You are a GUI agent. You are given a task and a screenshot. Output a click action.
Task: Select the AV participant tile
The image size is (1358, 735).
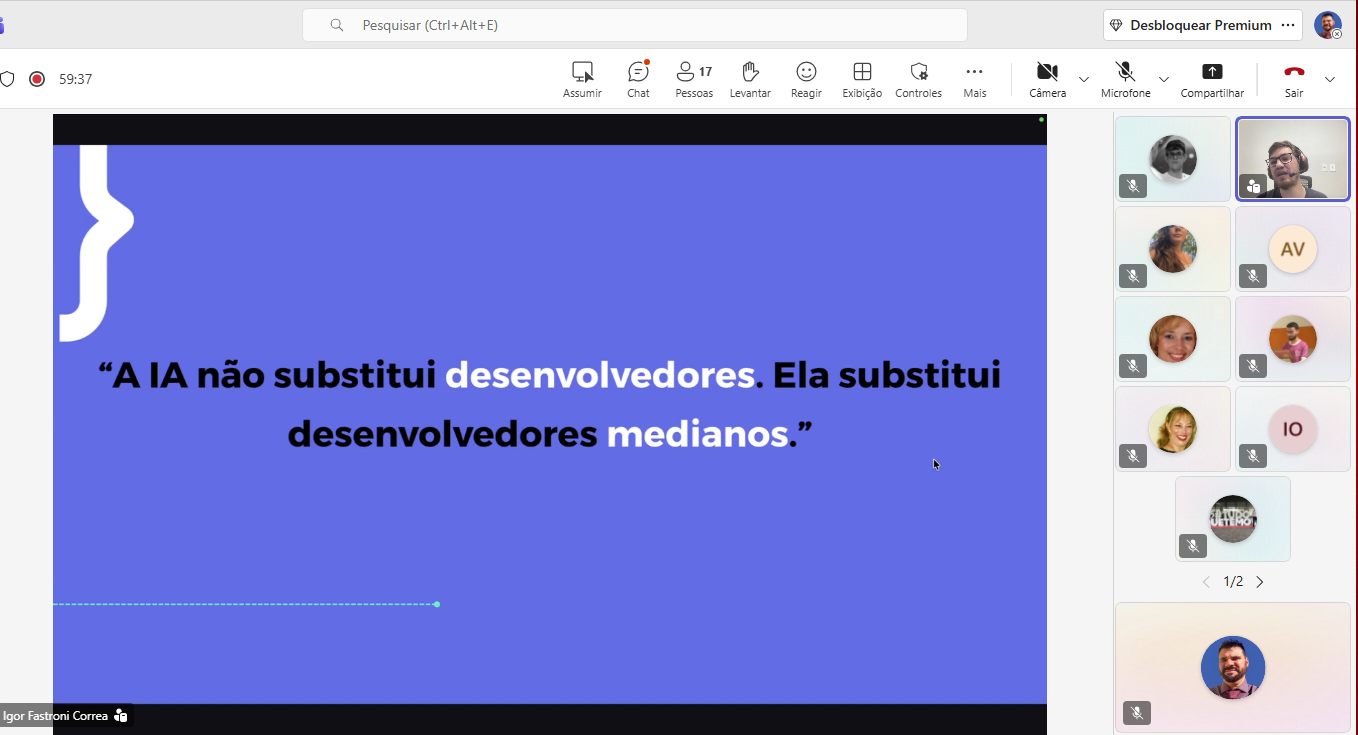click(1292, 249)
